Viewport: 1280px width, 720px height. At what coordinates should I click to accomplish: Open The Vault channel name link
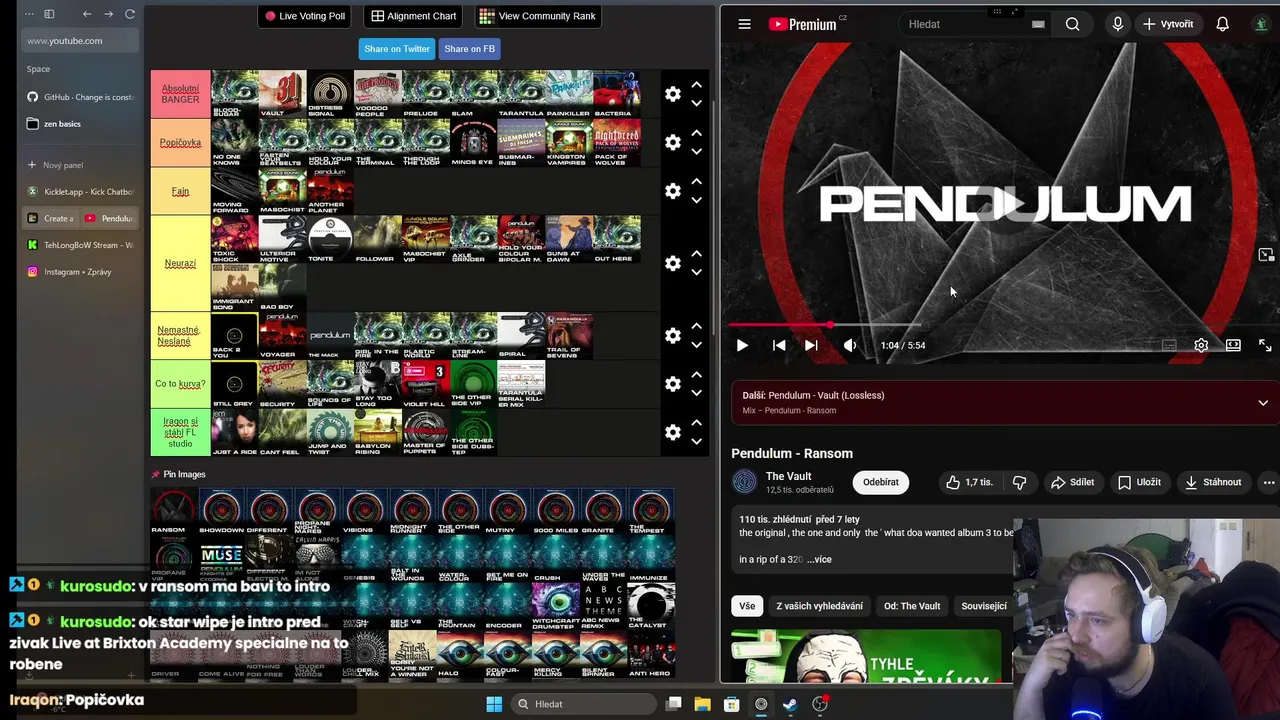click(x=788, y=476)
